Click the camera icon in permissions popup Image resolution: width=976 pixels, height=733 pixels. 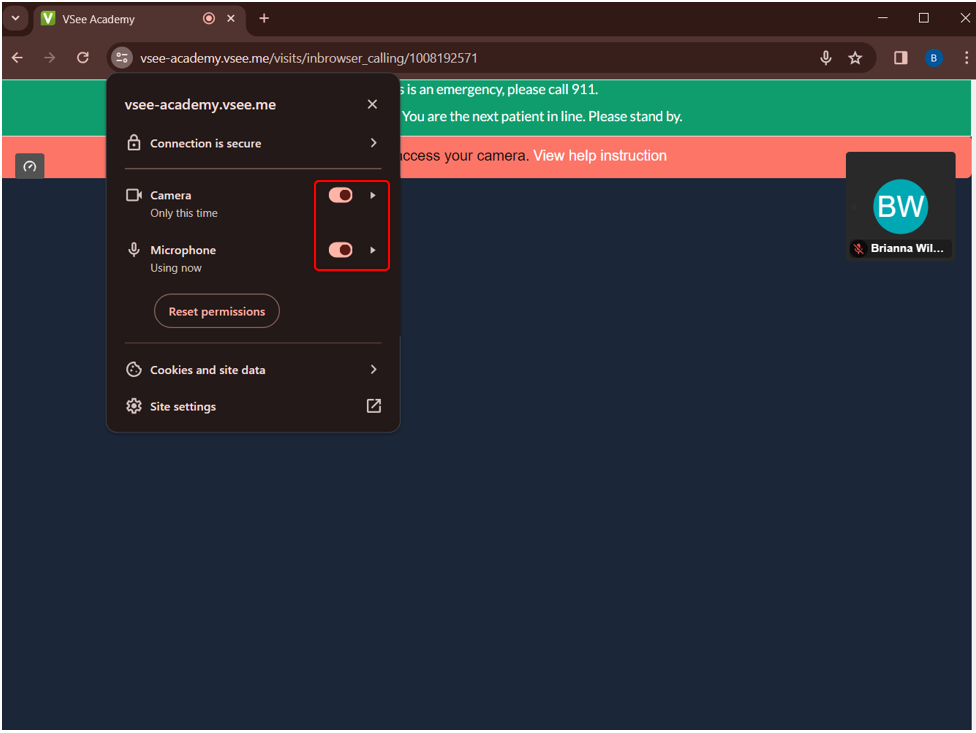[x=134, y=195]
